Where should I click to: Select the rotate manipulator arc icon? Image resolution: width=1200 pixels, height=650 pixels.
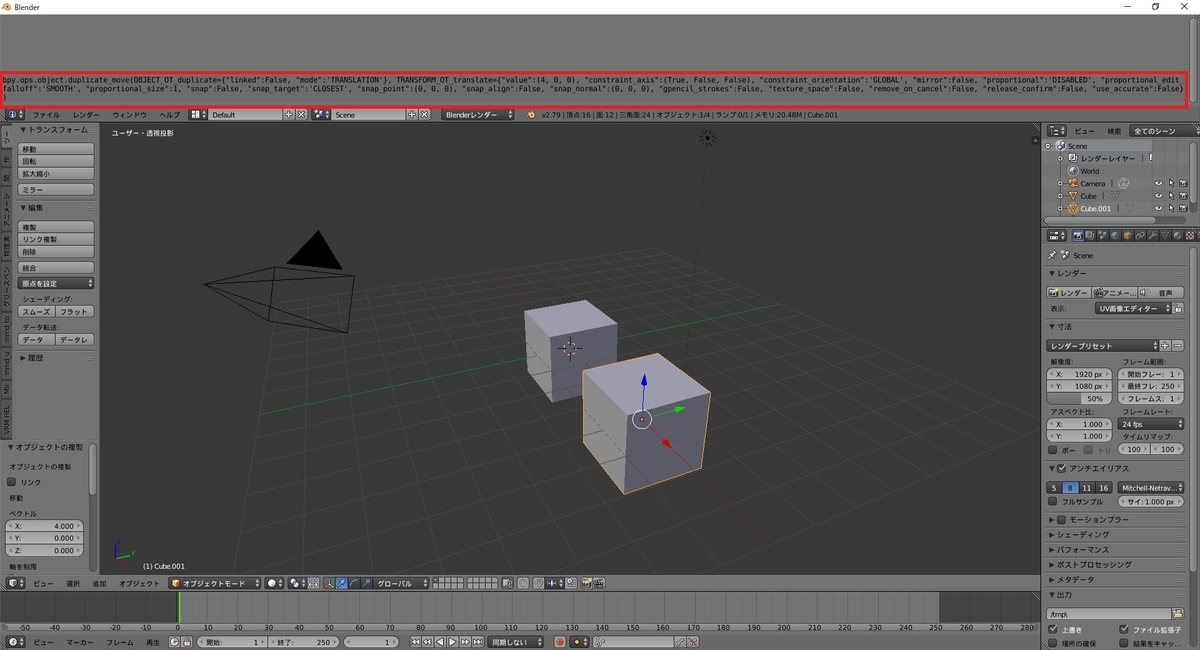tap(352, 583)
